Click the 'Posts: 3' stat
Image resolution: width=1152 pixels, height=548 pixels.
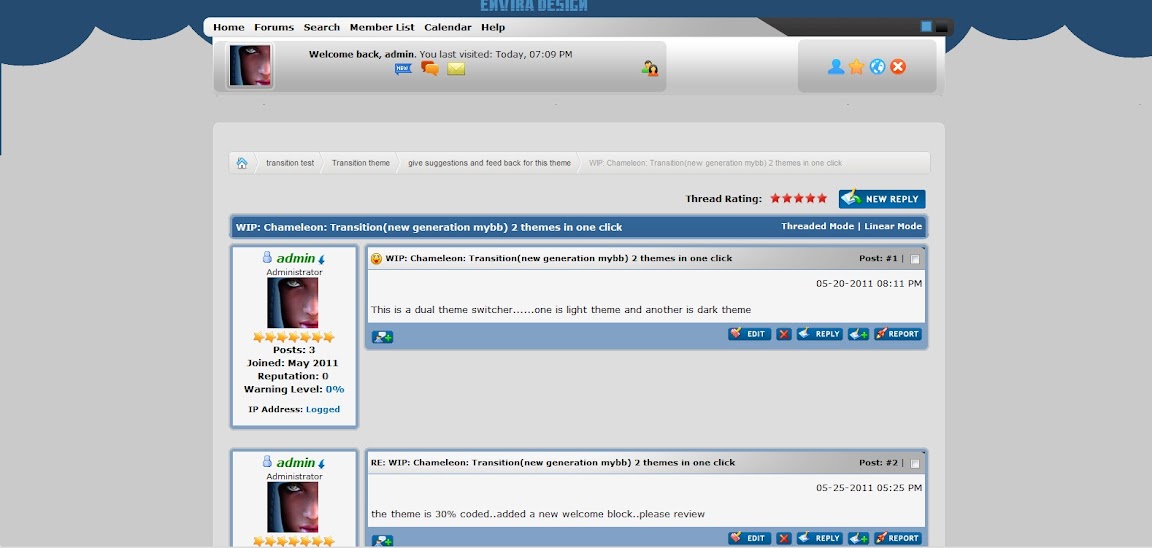click(x=294, y=350)
